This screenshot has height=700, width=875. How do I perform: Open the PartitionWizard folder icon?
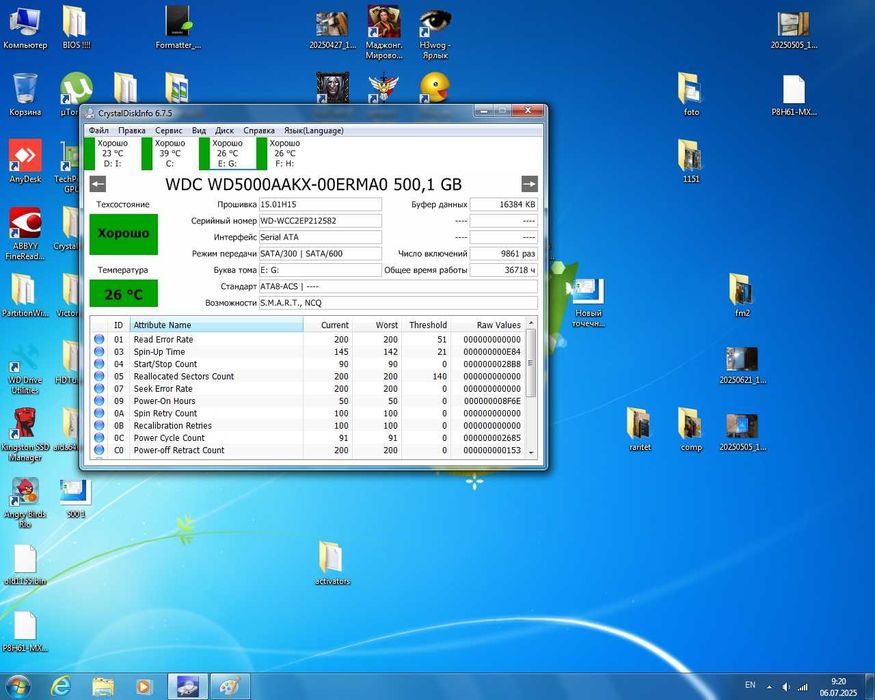(x=25, y=296)
